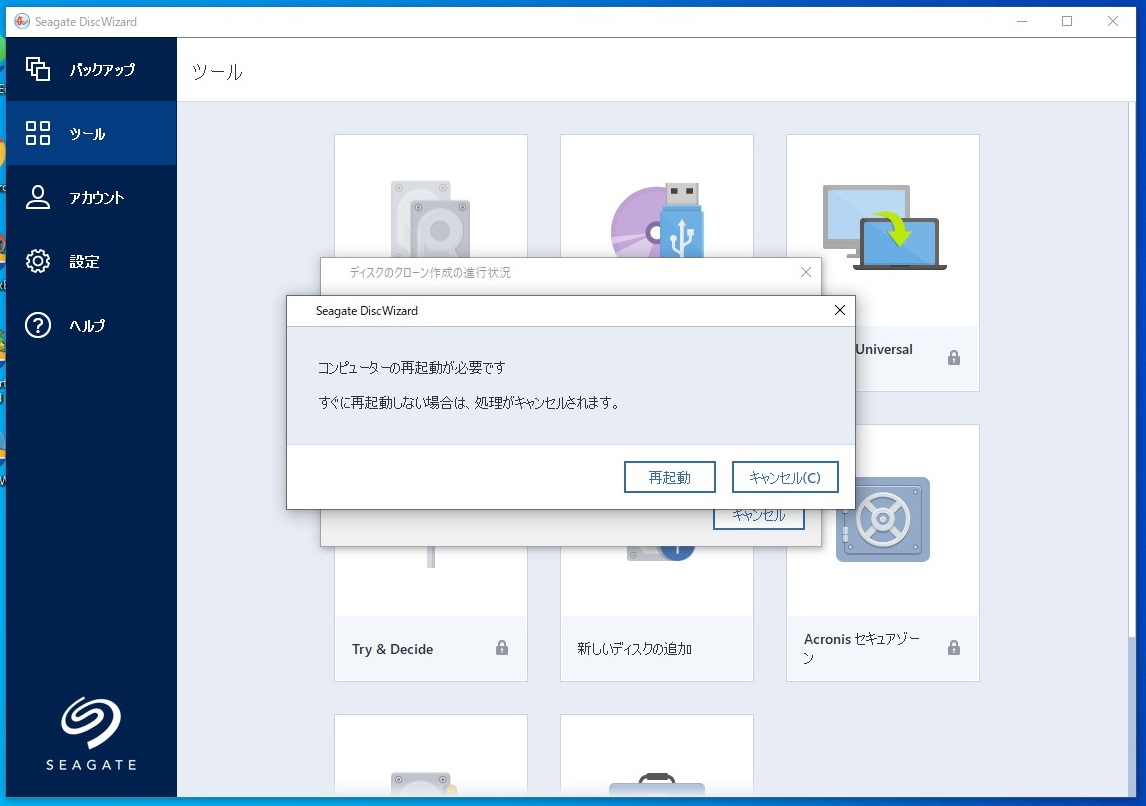The height and width of the screenshot is (806, 1146).
Task: Open the 設定 sidebar section
Action: tap(91, 261)
